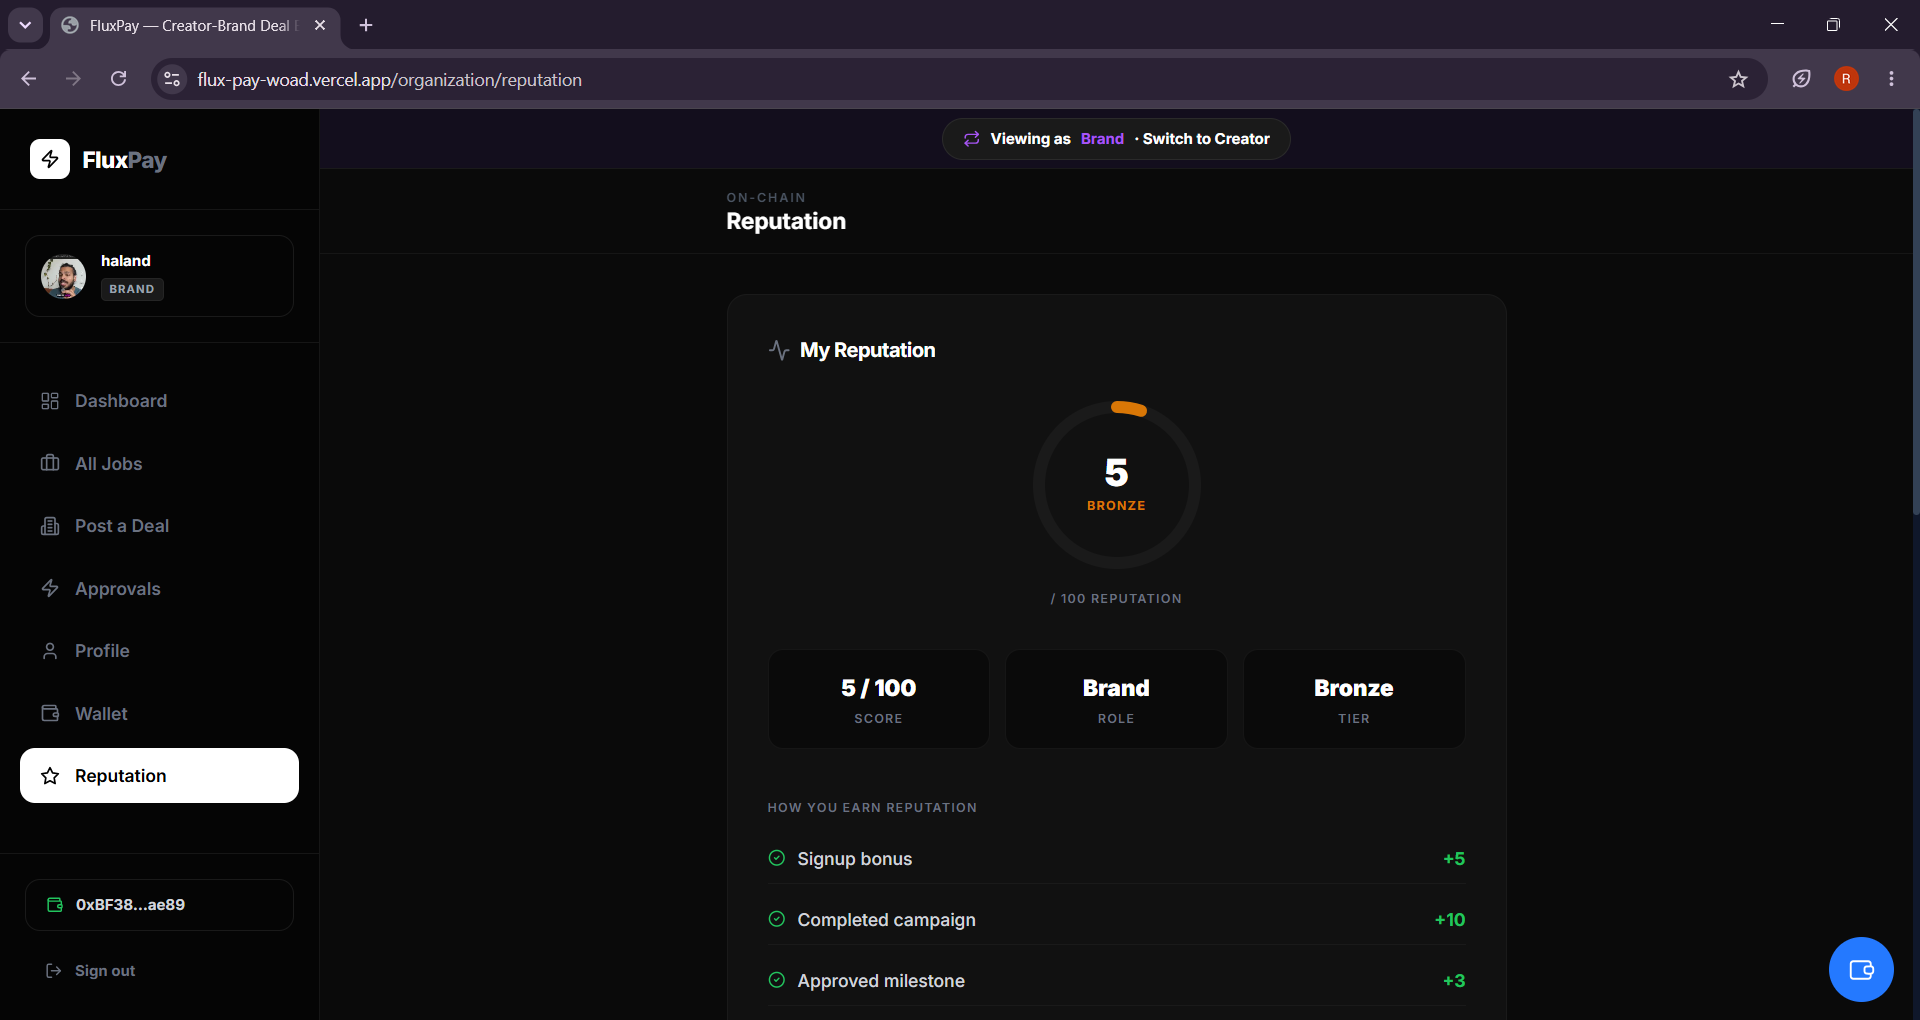Image resolution: width=1920 pixels, height=1020 pixels.
Task: Open All Jobs in the sidebar
Action: 159,463
